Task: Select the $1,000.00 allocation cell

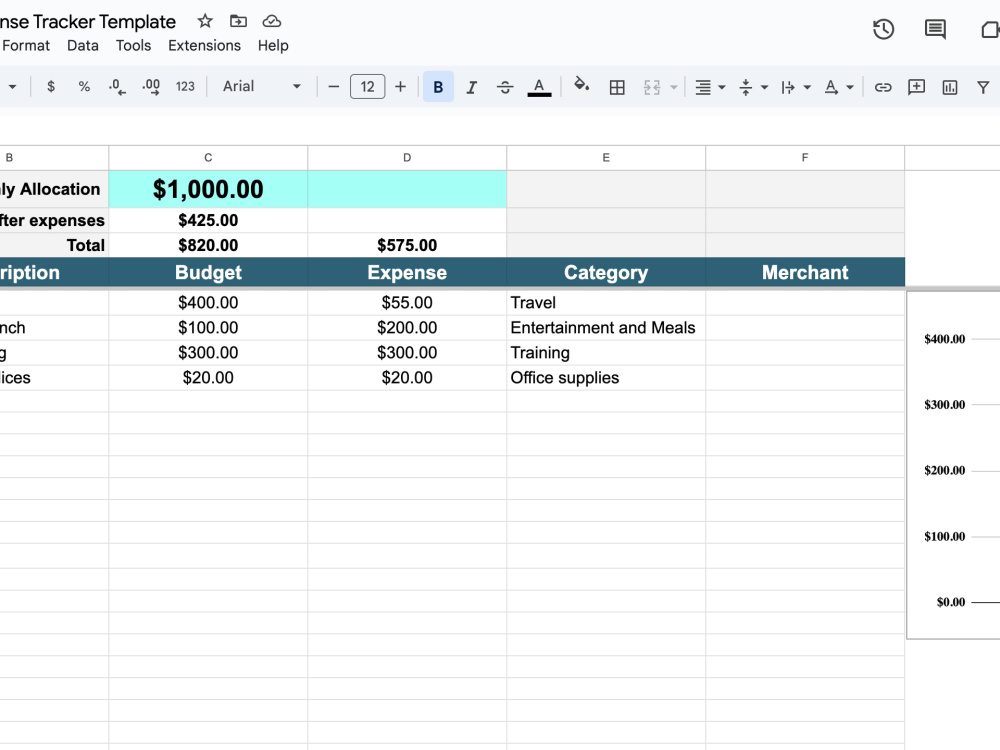Action: coord(208,189)
